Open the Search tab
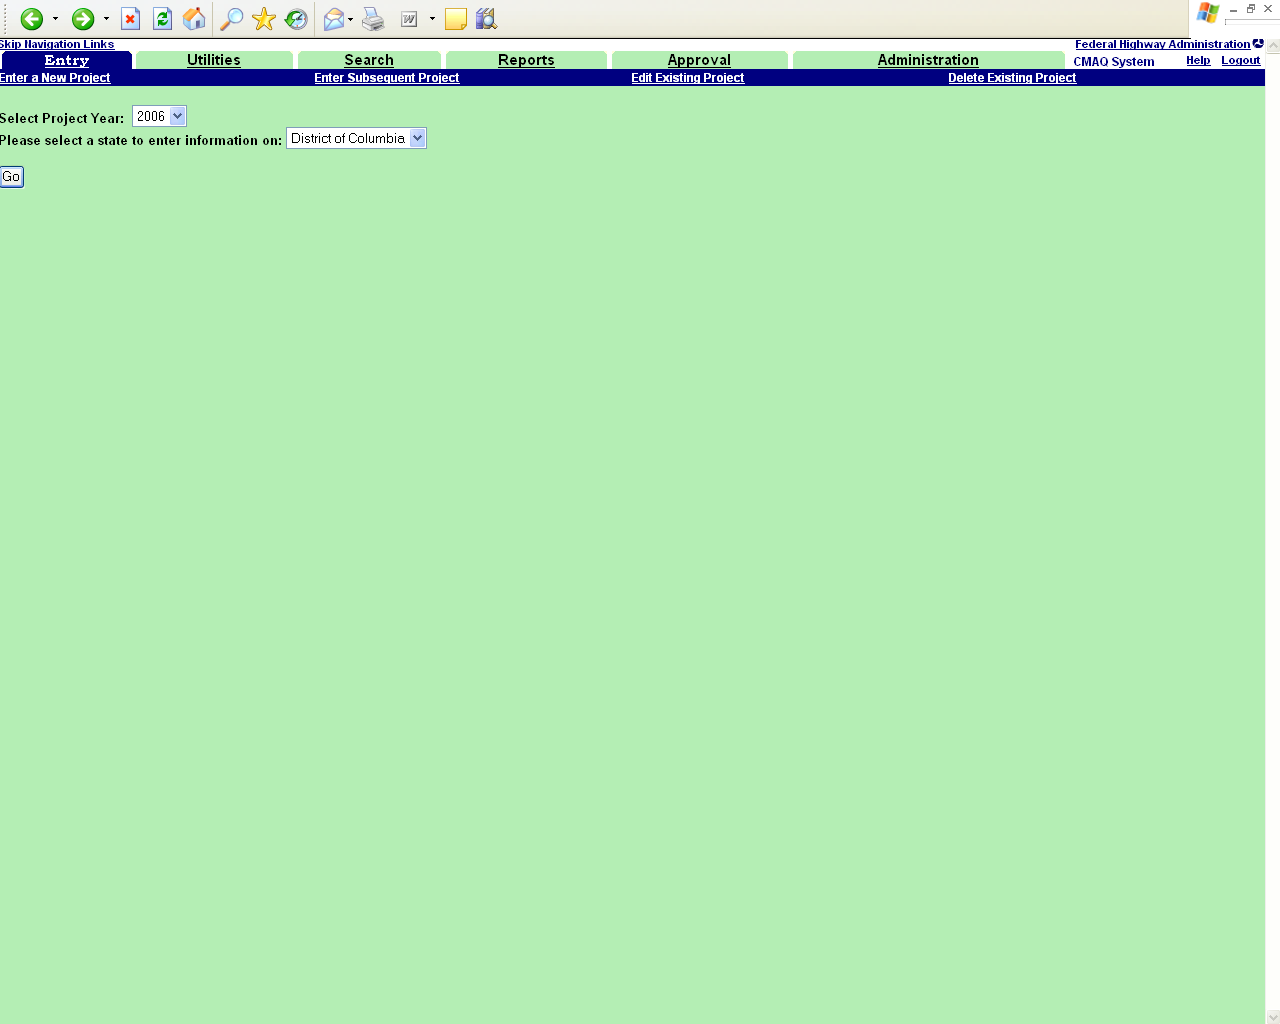 [x=369, y=60]
